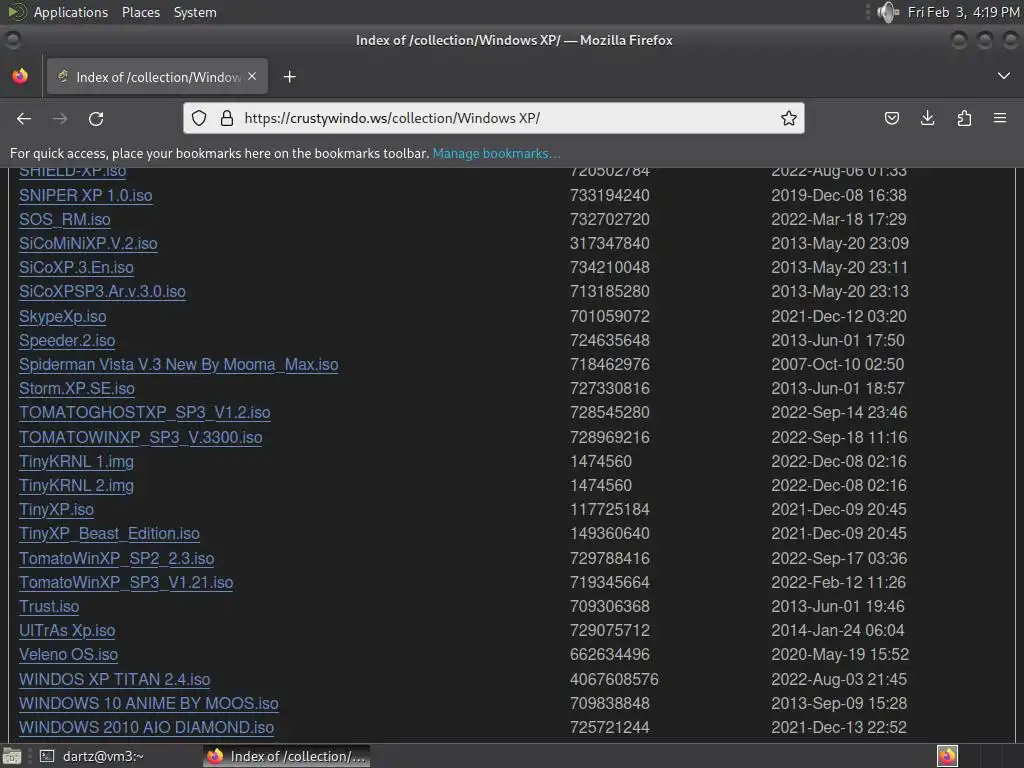Go back to the previous page
Viewport: 1024px width, 768px height.
(24, 119)
